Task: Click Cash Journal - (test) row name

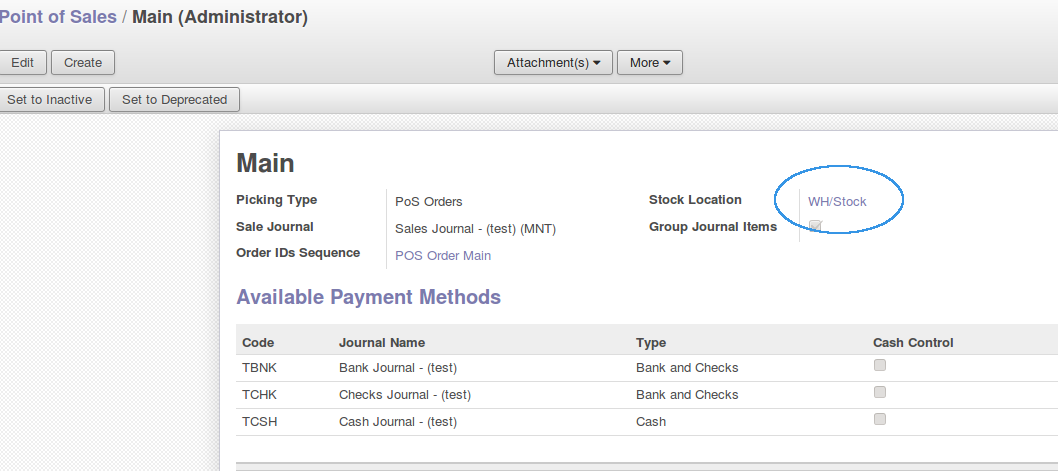Action: coord(398,422)
